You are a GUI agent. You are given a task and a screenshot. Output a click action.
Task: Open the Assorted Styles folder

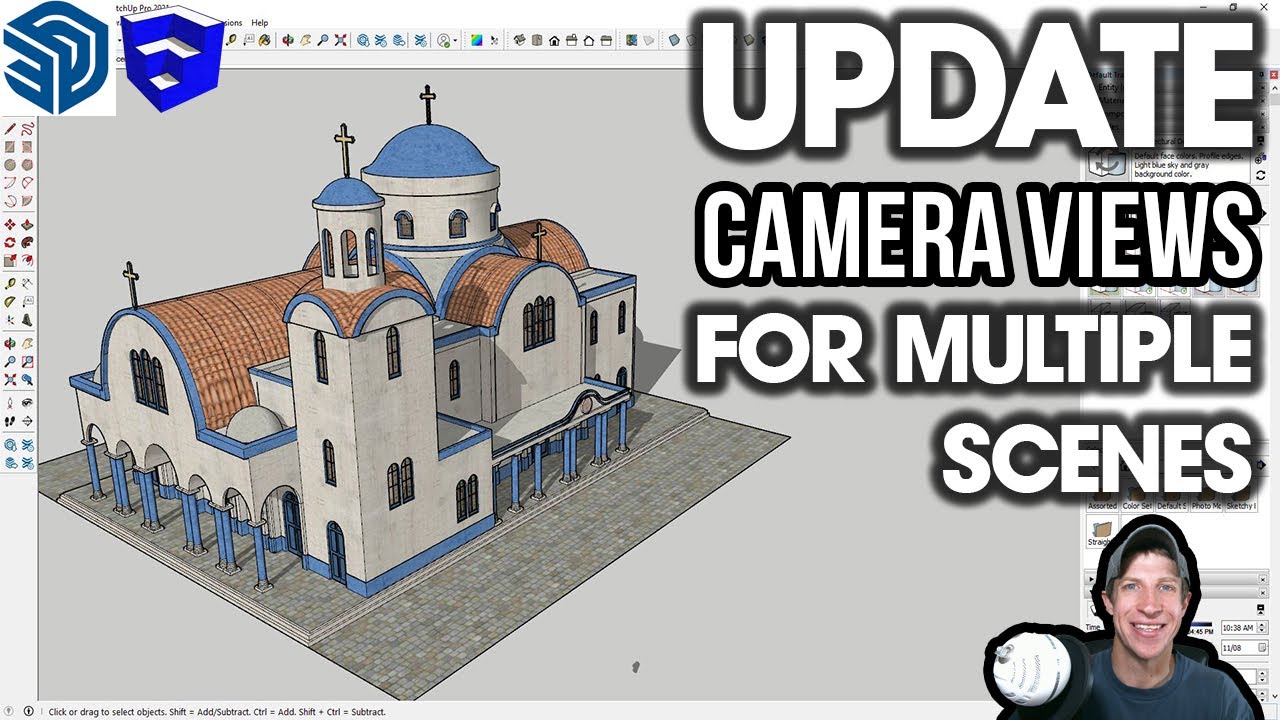(1103, 496)
